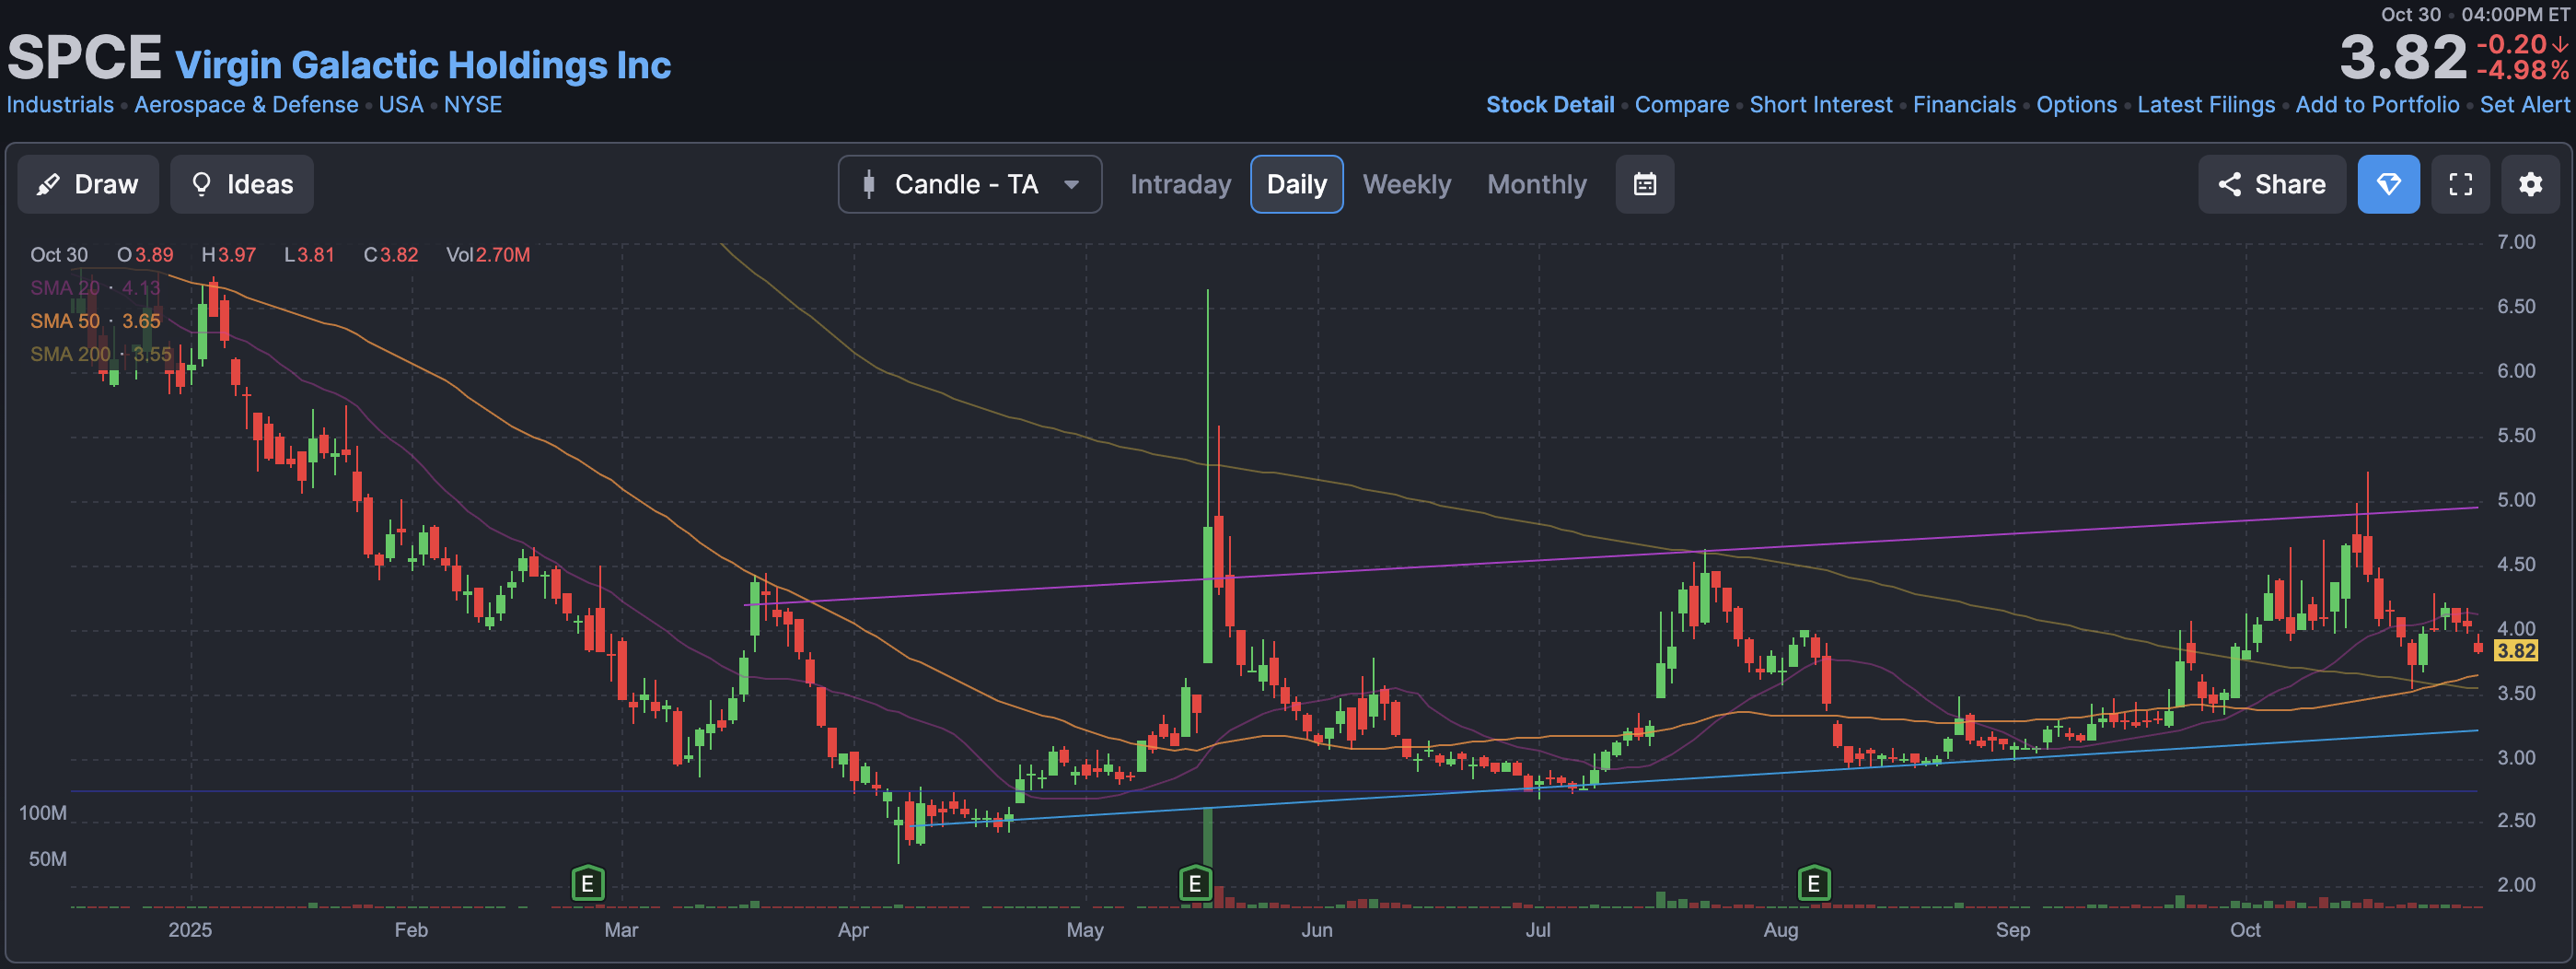The height and width of the screenshot is (969, 2576).
Task: Click the Oct 30 date in OHLC readout
Action: tap(59, 255)
